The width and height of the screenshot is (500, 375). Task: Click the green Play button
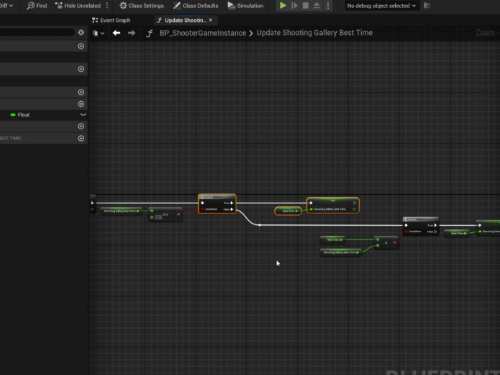click(x=283, y=5)
